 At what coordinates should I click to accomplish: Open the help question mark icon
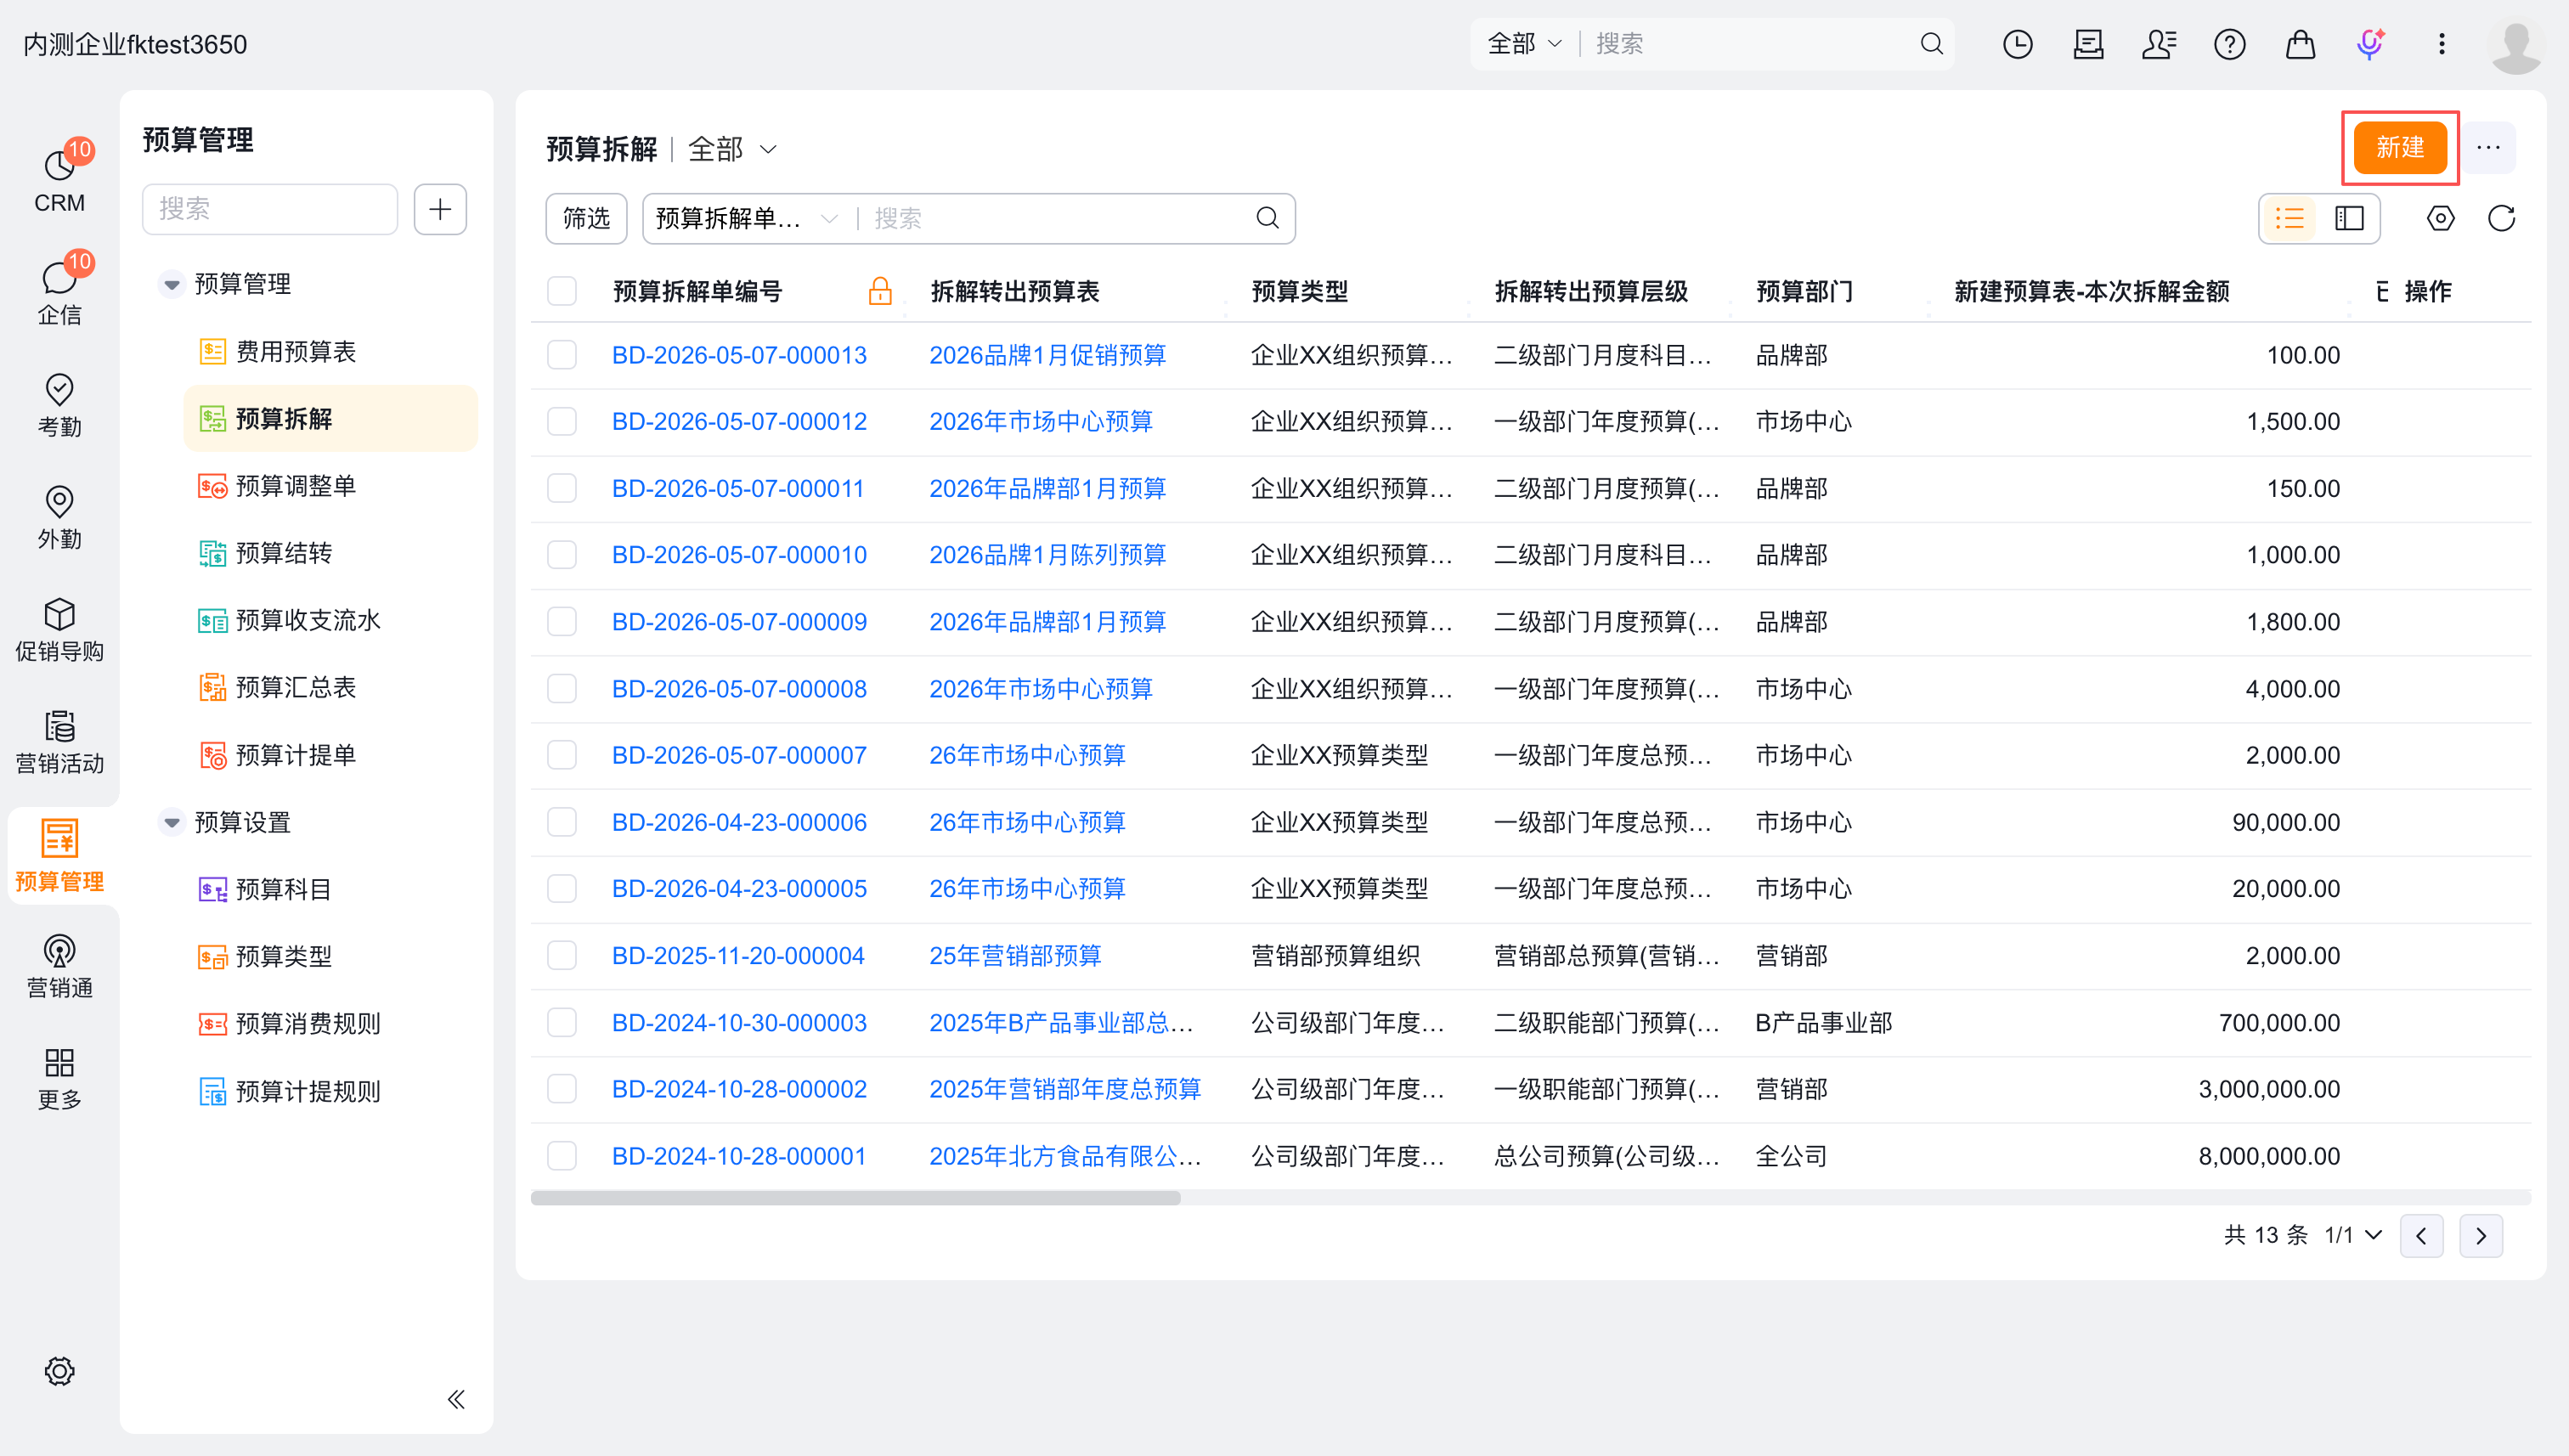click(x=2229, y=44)
